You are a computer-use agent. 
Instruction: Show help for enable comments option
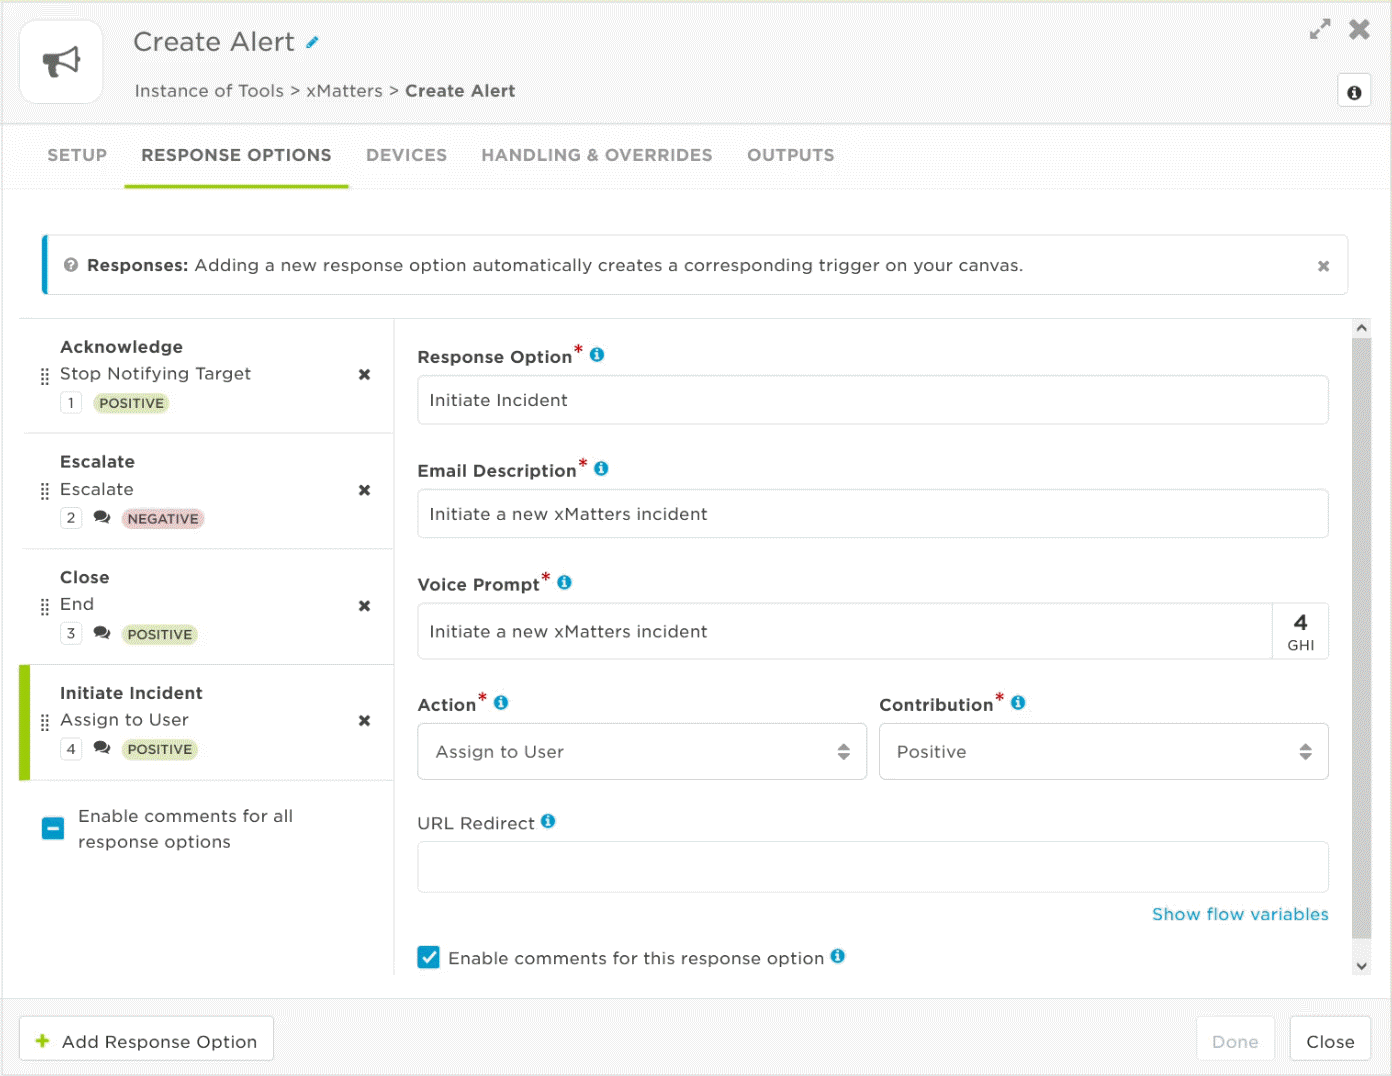tap(838, 956)
